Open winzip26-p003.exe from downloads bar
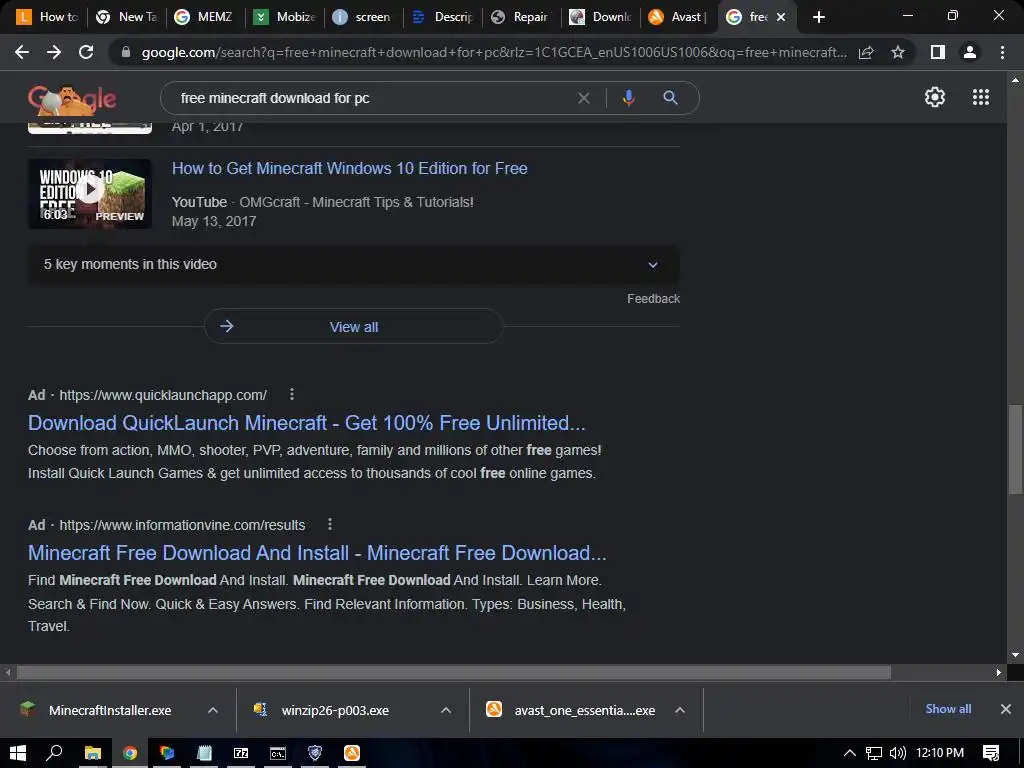Viewport: 1024px width, 768px height. click(335, 710)
